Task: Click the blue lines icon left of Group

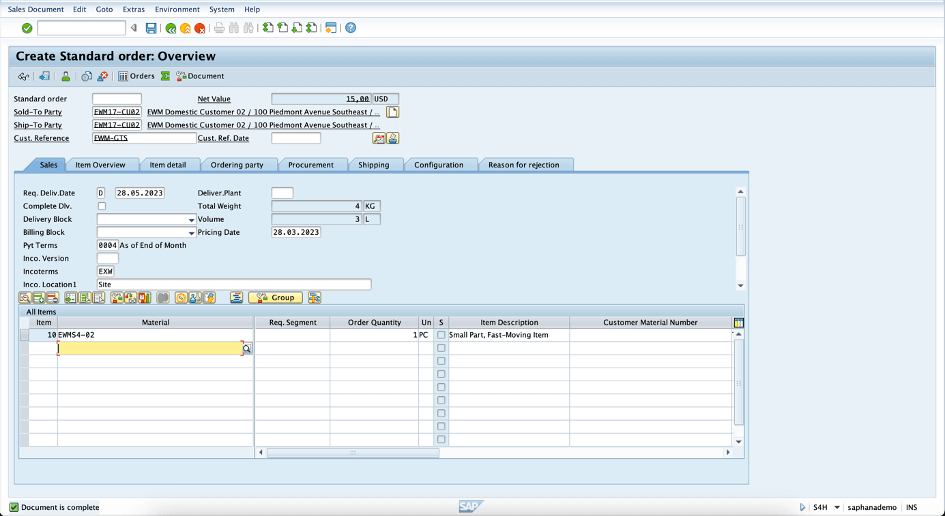Action: pos(236,298)
